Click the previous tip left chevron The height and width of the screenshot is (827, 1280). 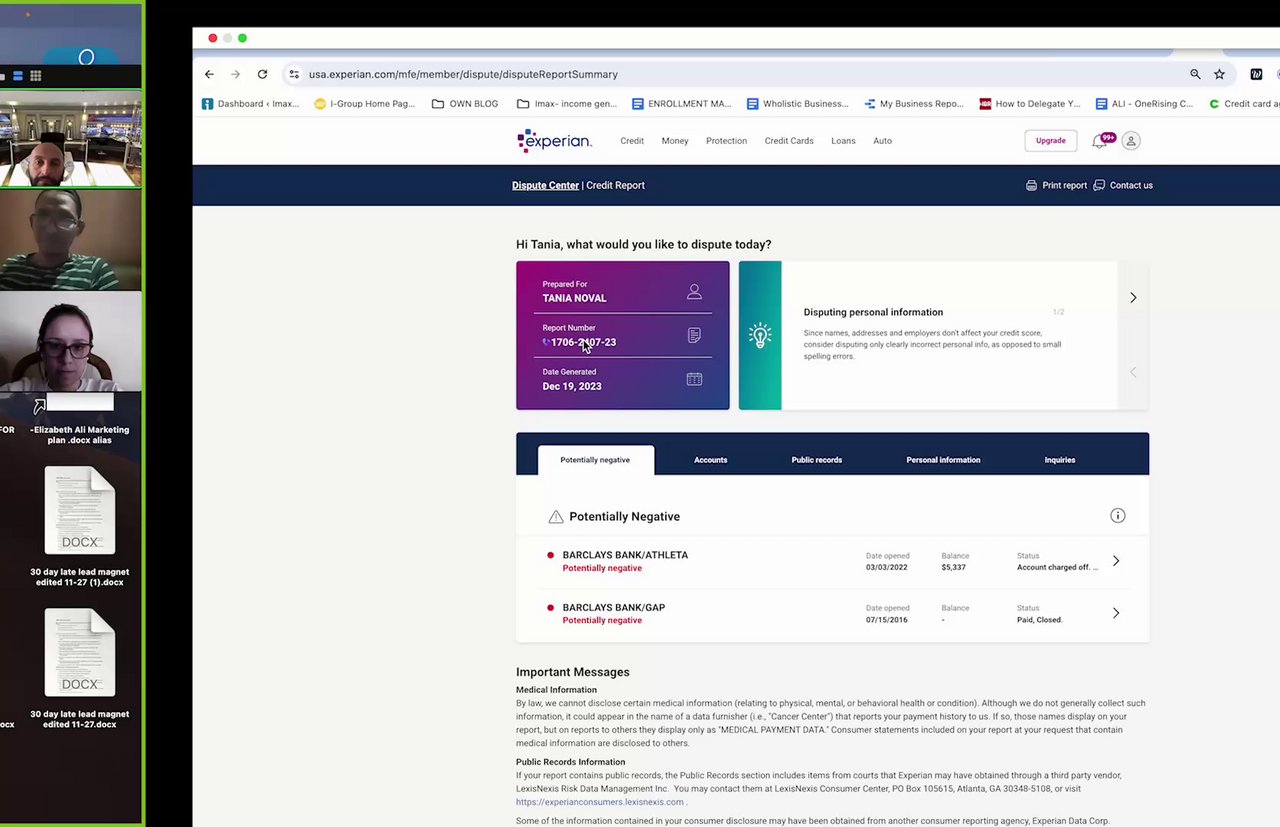[1133, 372]
